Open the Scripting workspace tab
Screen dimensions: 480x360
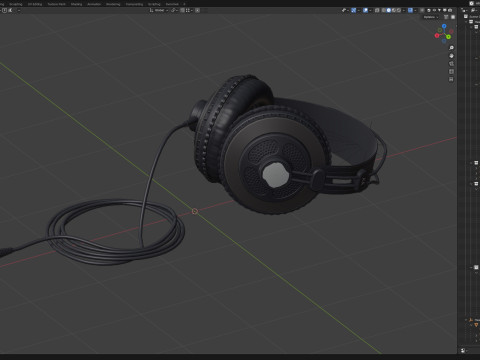tap(154, 4)
